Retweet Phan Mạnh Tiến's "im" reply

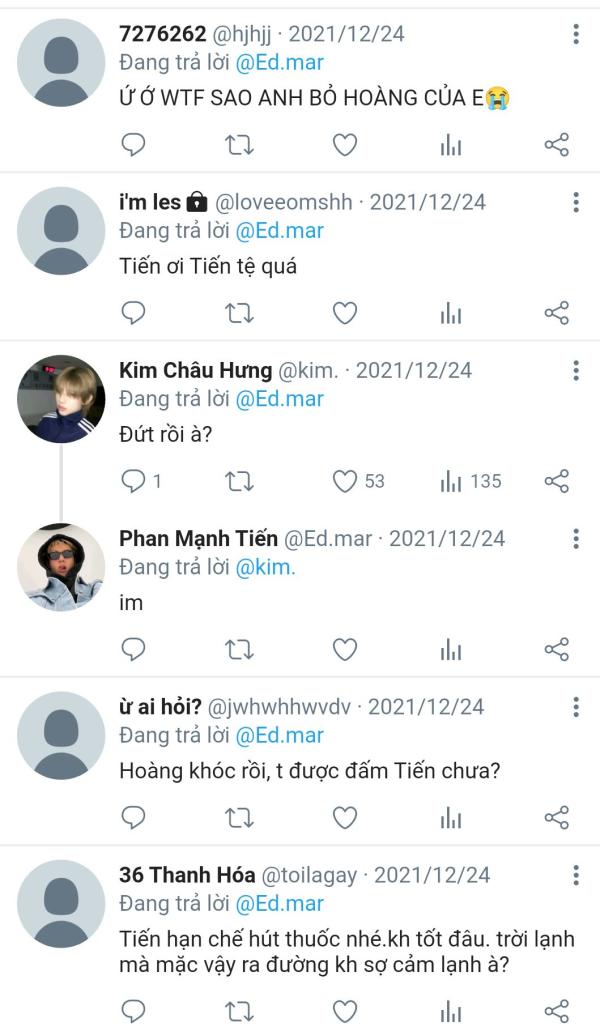[239, 650]
